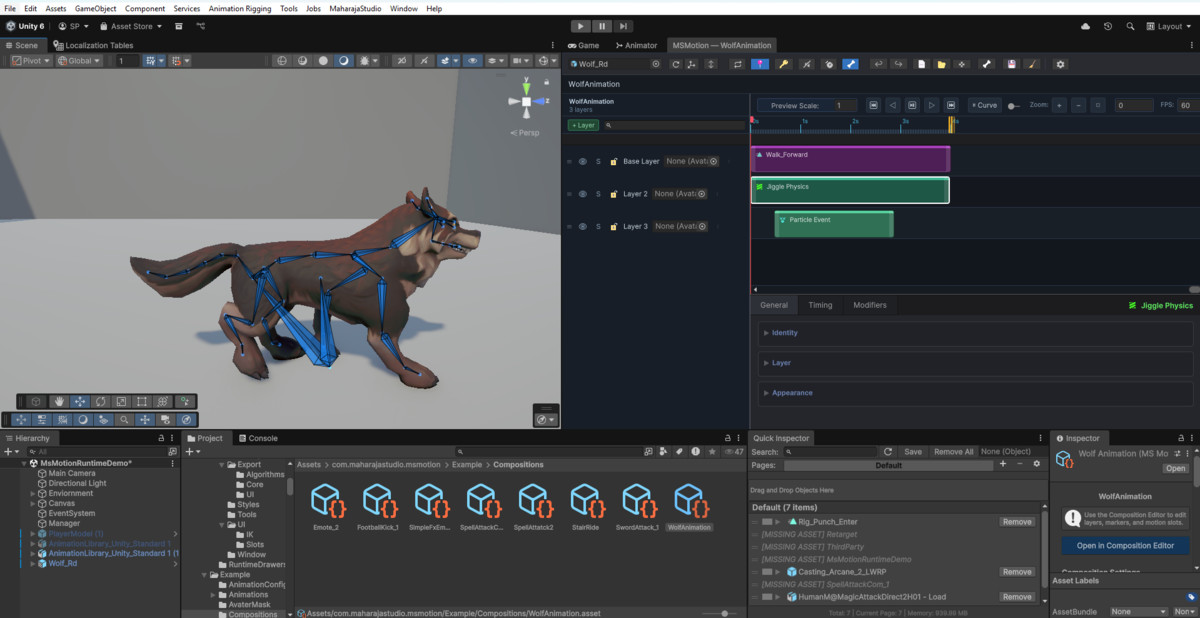Screen dimensions: 1200x618
Task: Click the pink pin icon in MSMotion toolbar
Action: tap(760, 64)
